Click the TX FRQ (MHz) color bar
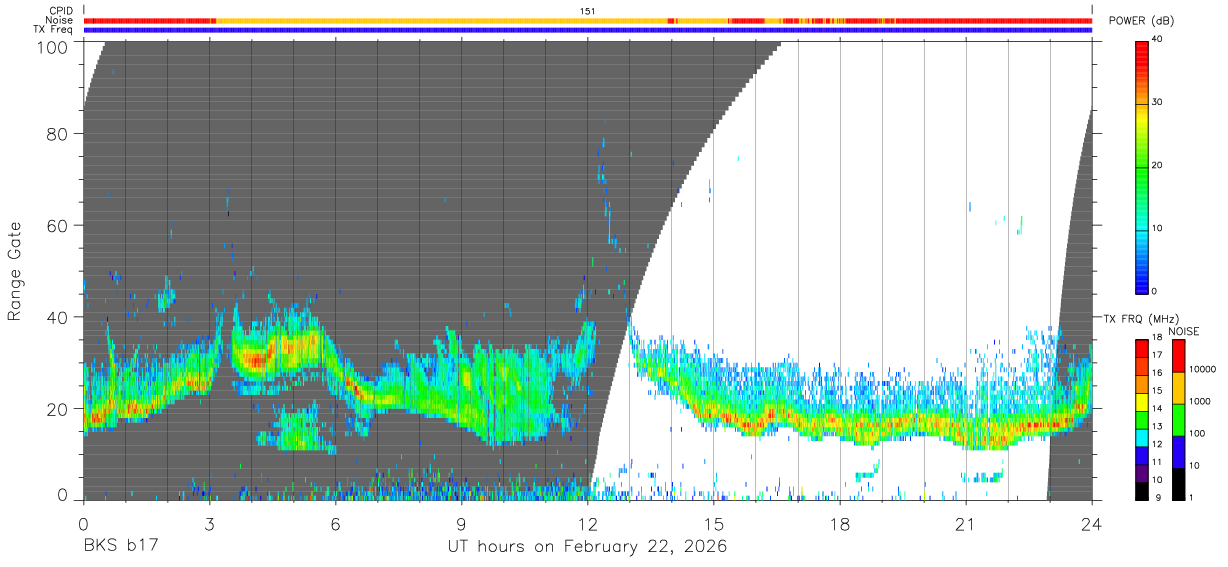Image resolution: width=1228 pixels, height=567 pixels. pyautogui.click(x=1141, y=420)
